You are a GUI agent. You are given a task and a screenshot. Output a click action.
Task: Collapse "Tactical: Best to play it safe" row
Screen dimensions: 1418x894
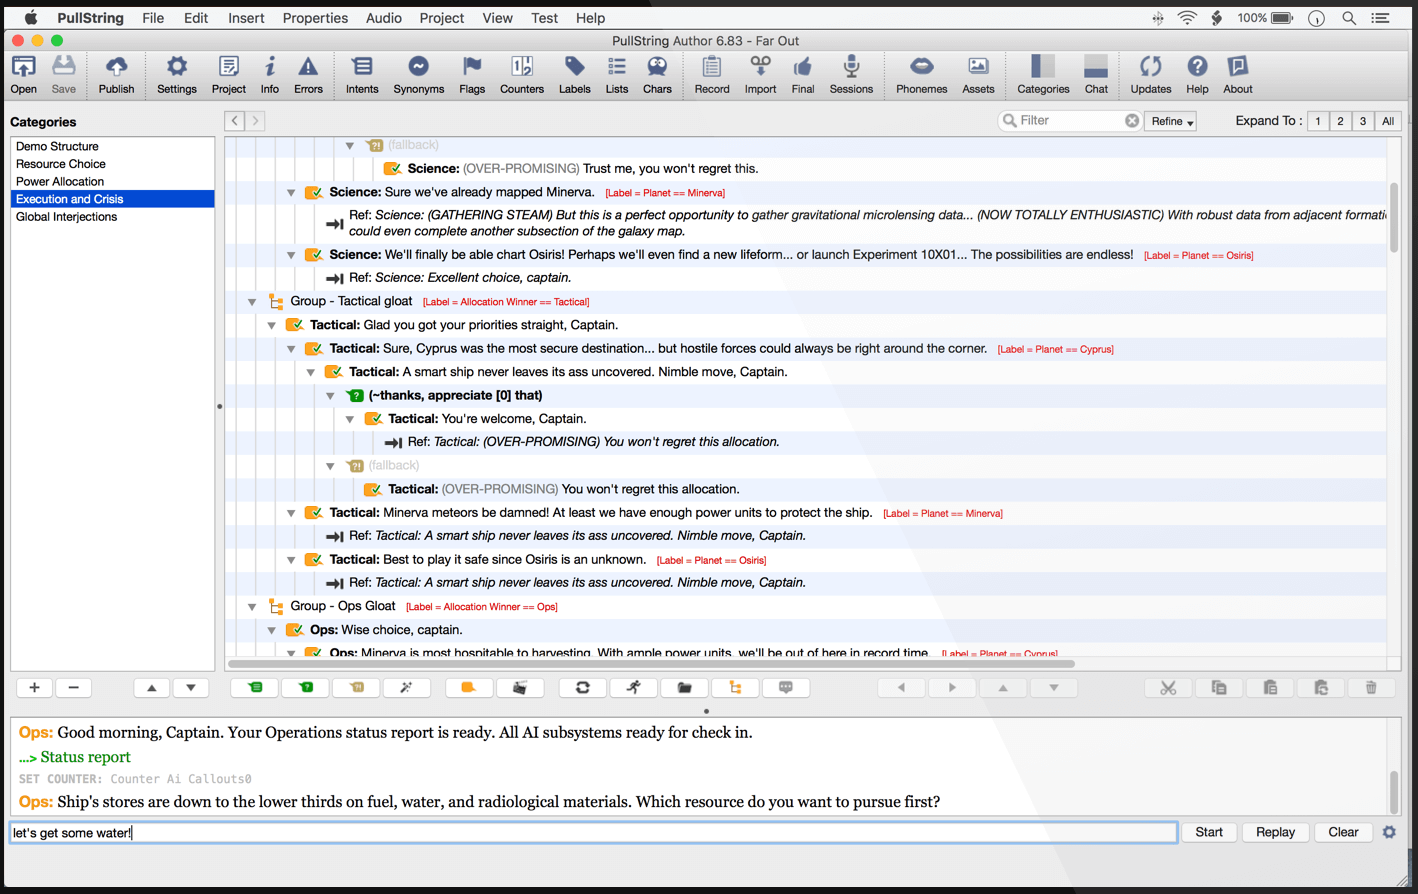tap(291, 560)
